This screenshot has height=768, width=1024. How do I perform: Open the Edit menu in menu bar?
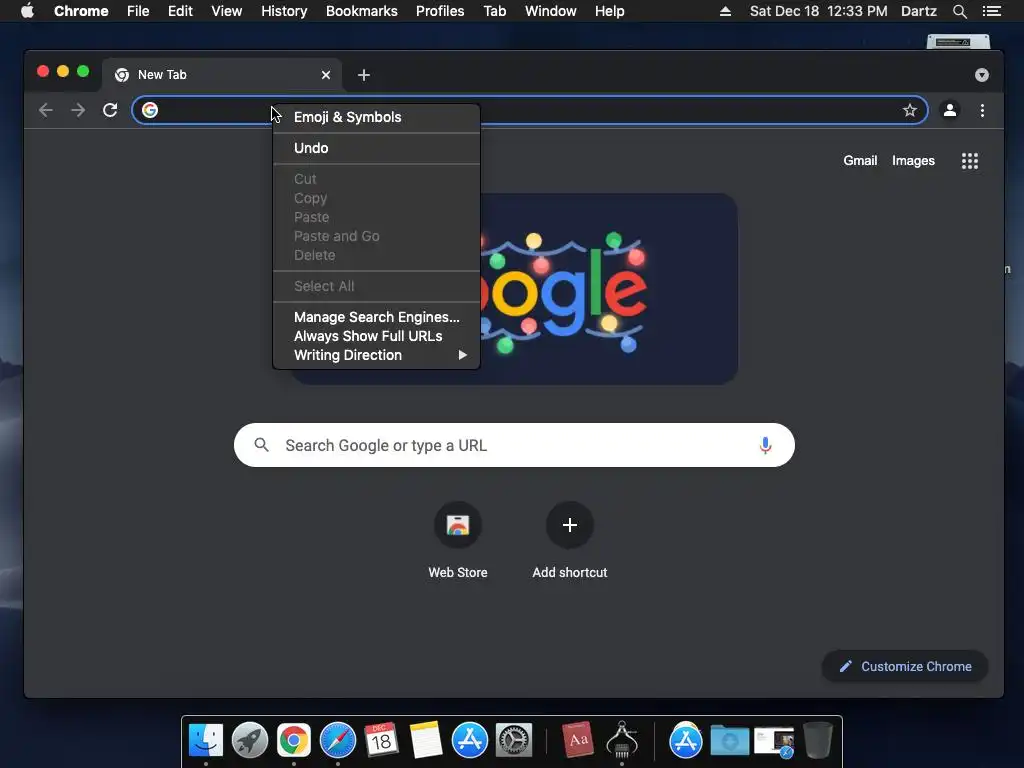pyautogui.click(x=180, y=11)
